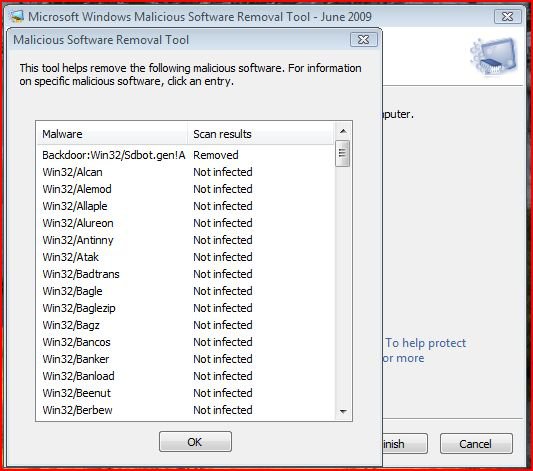Click the malware list scrollbar thumb
The image size is (533, 471).
[x=343, y=153]
